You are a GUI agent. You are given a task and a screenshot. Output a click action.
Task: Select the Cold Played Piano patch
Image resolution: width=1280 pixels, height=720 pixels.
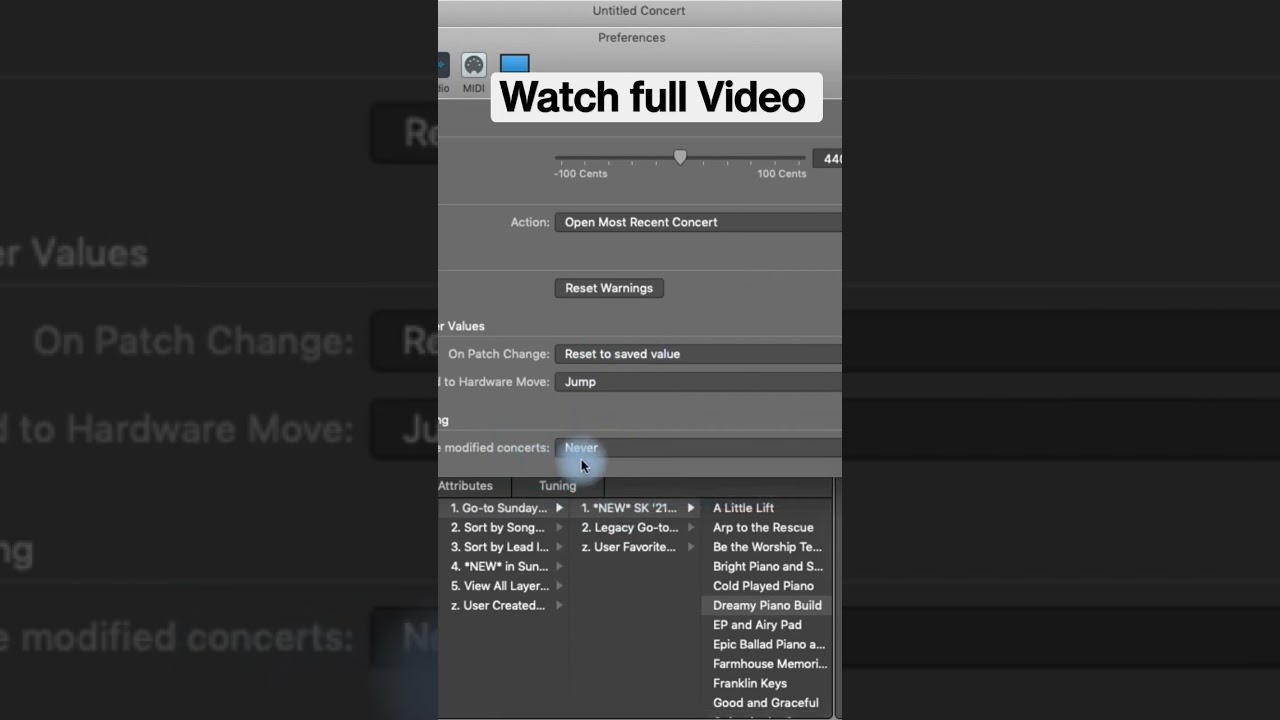coord(763,586)
